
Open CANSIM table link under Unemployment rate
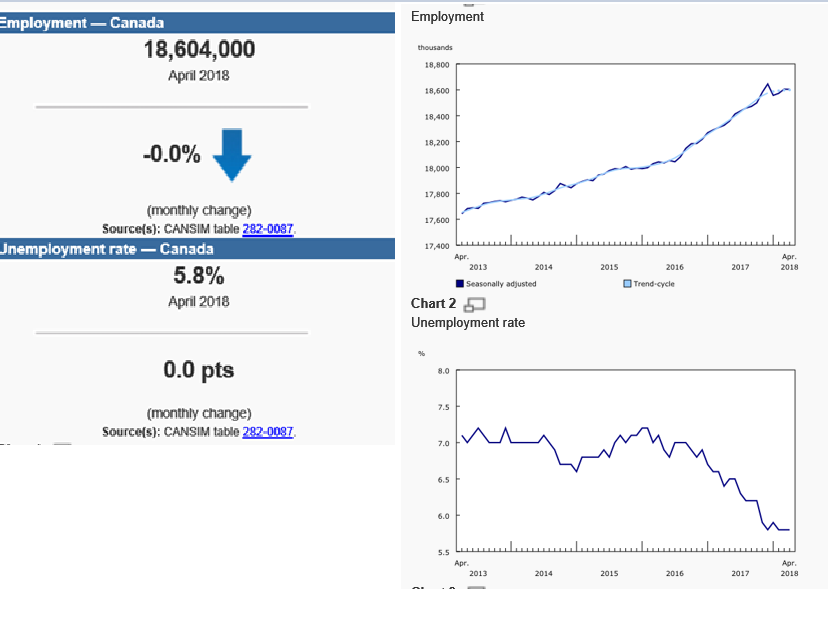(269, 432)
